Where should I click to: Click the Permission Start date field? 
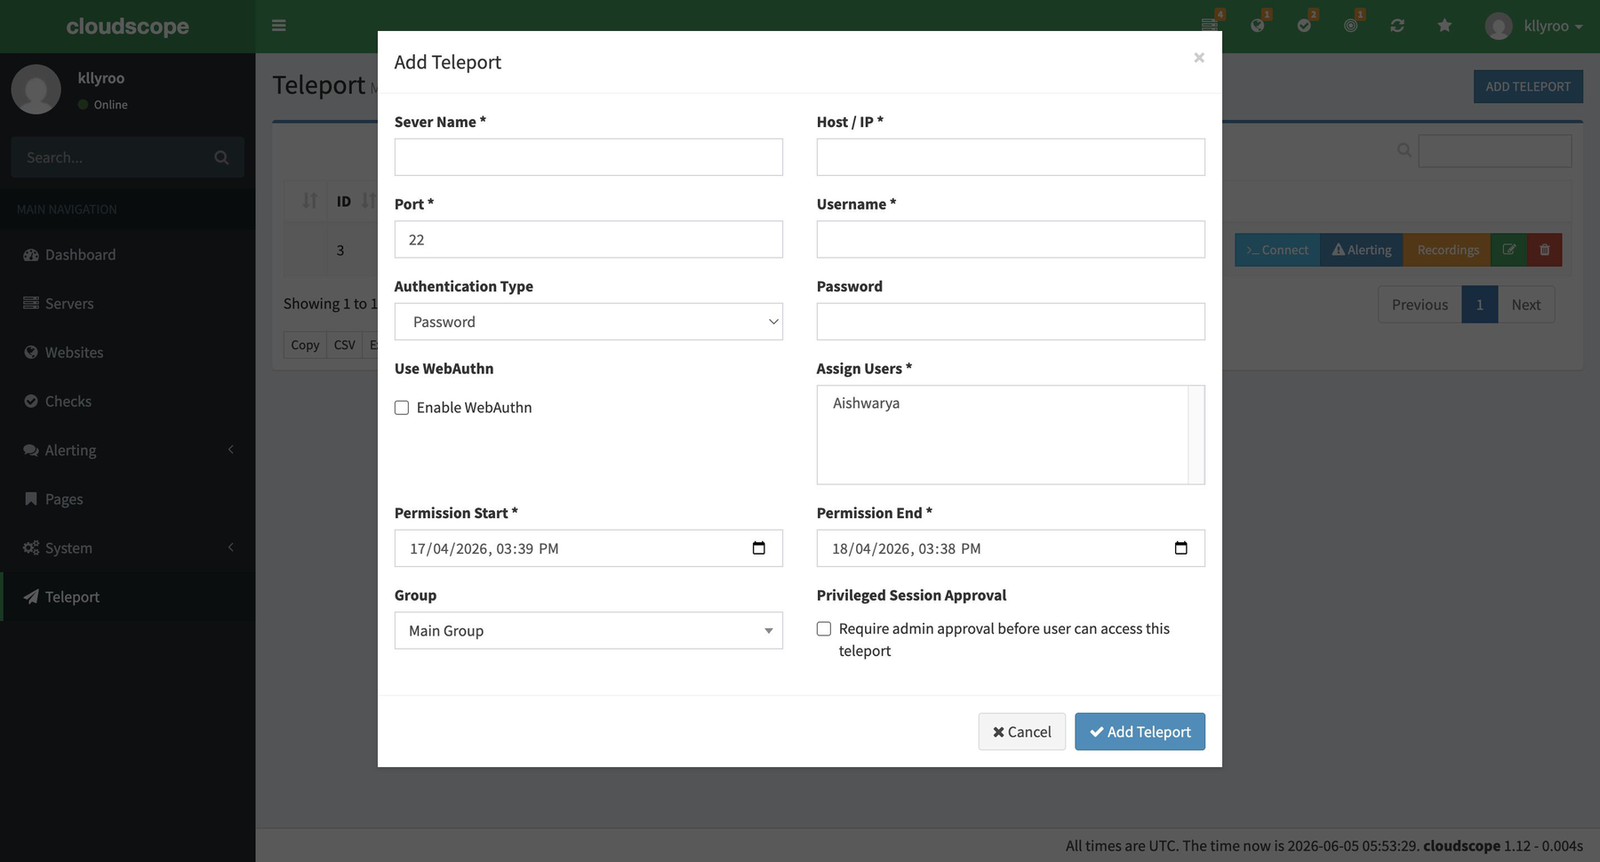(588, 548)
